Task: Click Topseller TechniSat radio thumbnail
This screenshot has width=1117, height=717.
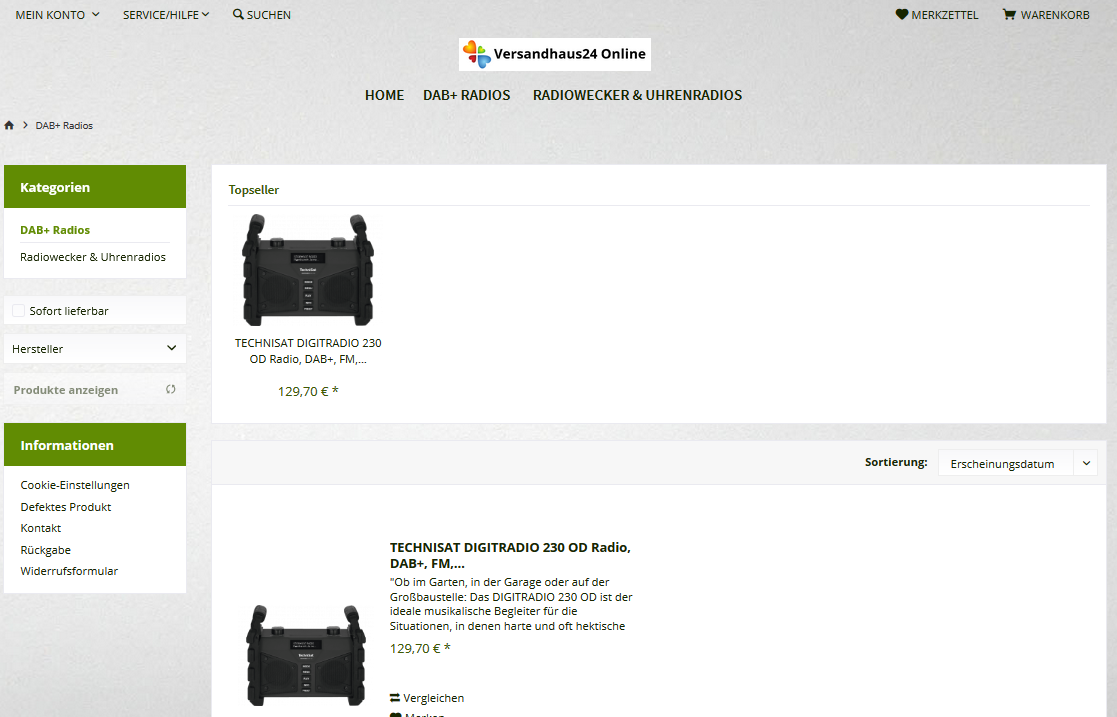Action: (x=308, y=269)
